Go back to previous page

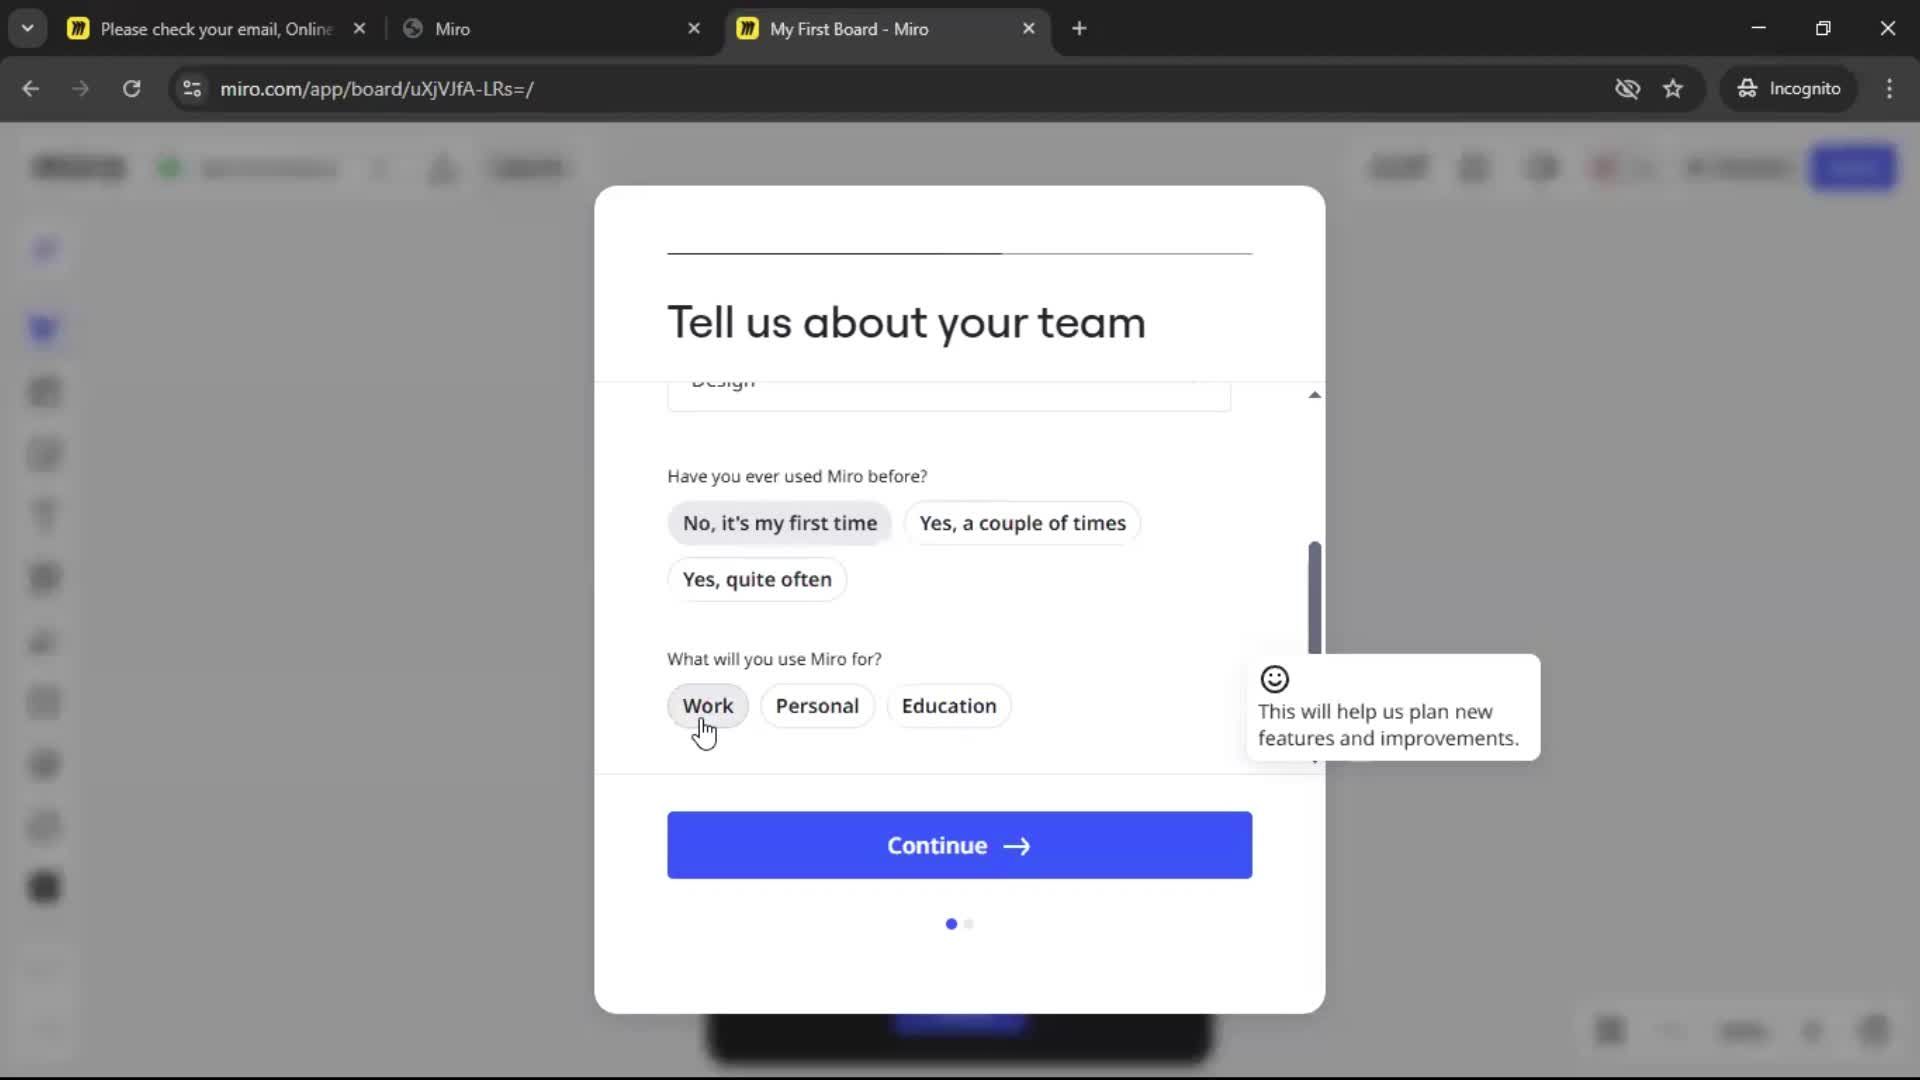tap(31, 89)
